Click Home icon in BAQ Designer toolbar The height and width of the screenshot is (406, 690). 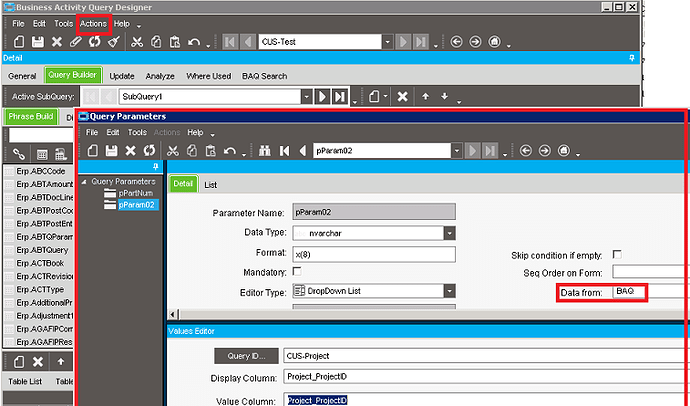click(495, 42)
